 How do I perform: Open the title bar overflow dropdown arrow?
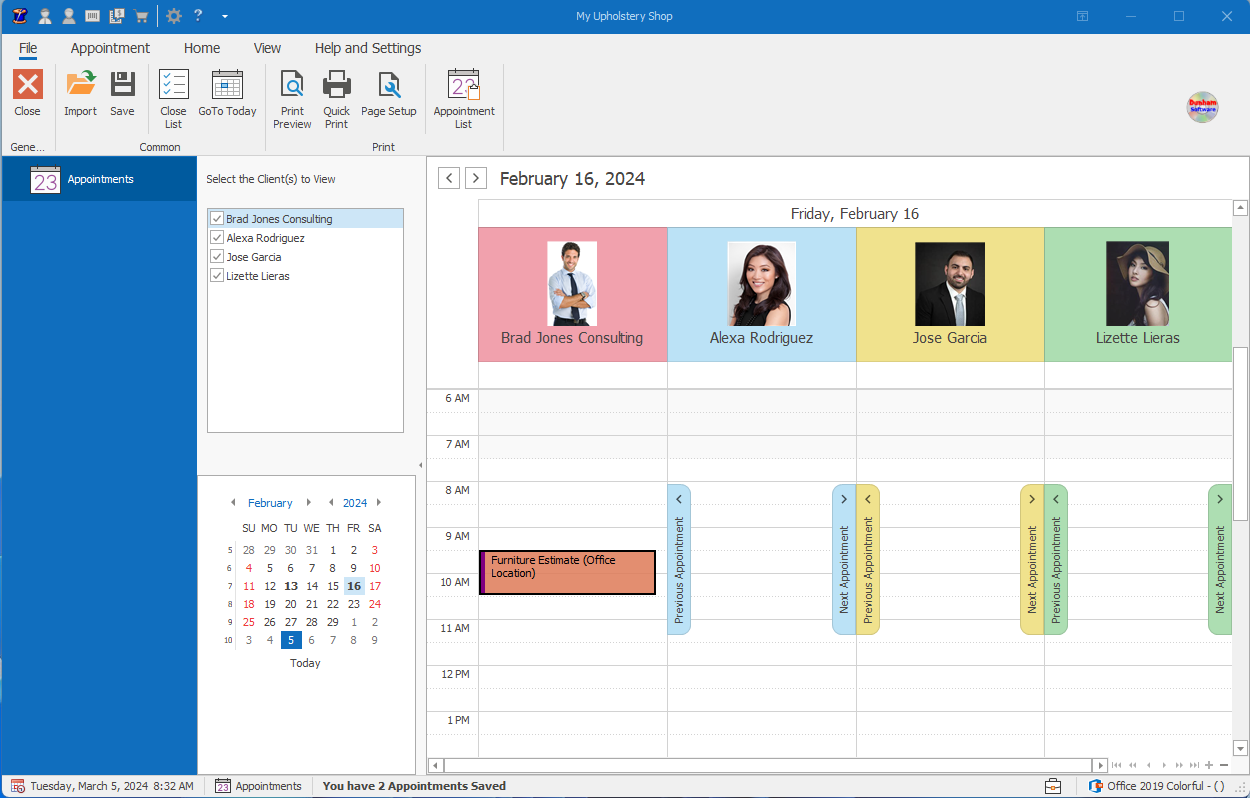224,16
